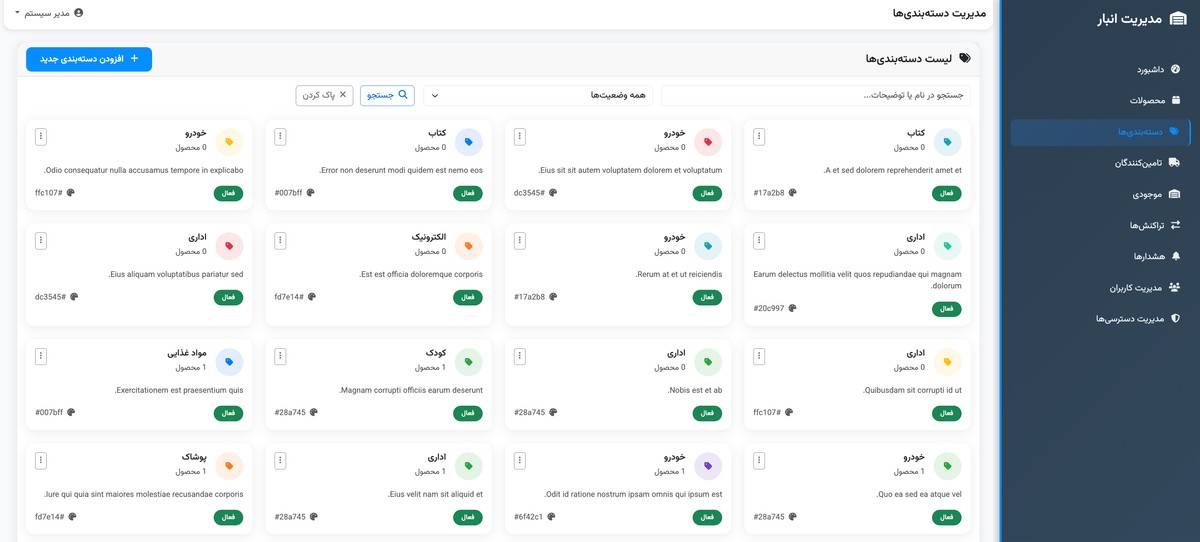Open three-dot menu on کودک card

[280, 355]
